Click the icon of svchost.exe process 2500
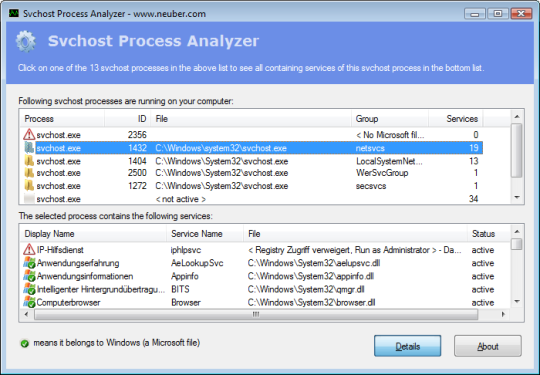 (29, 173)
